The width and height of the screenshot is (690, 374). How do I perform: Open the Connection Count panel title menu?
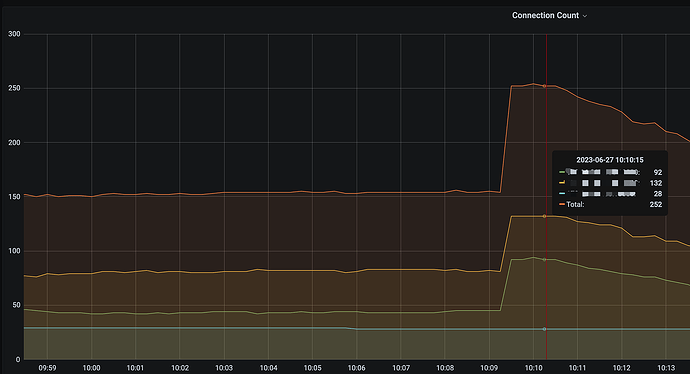(545, 15)
